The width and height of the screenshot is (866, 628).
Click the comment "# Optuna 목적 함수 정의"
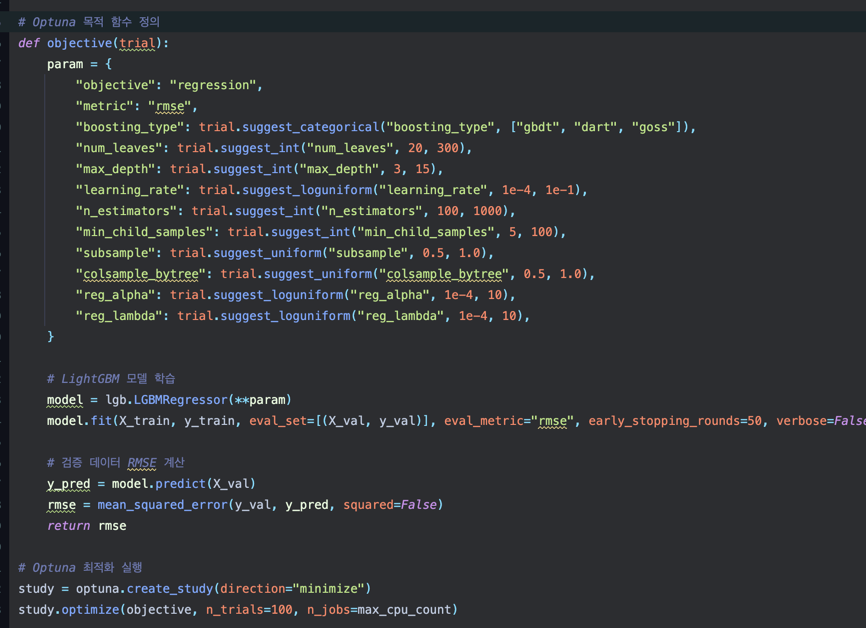[89, 22]
